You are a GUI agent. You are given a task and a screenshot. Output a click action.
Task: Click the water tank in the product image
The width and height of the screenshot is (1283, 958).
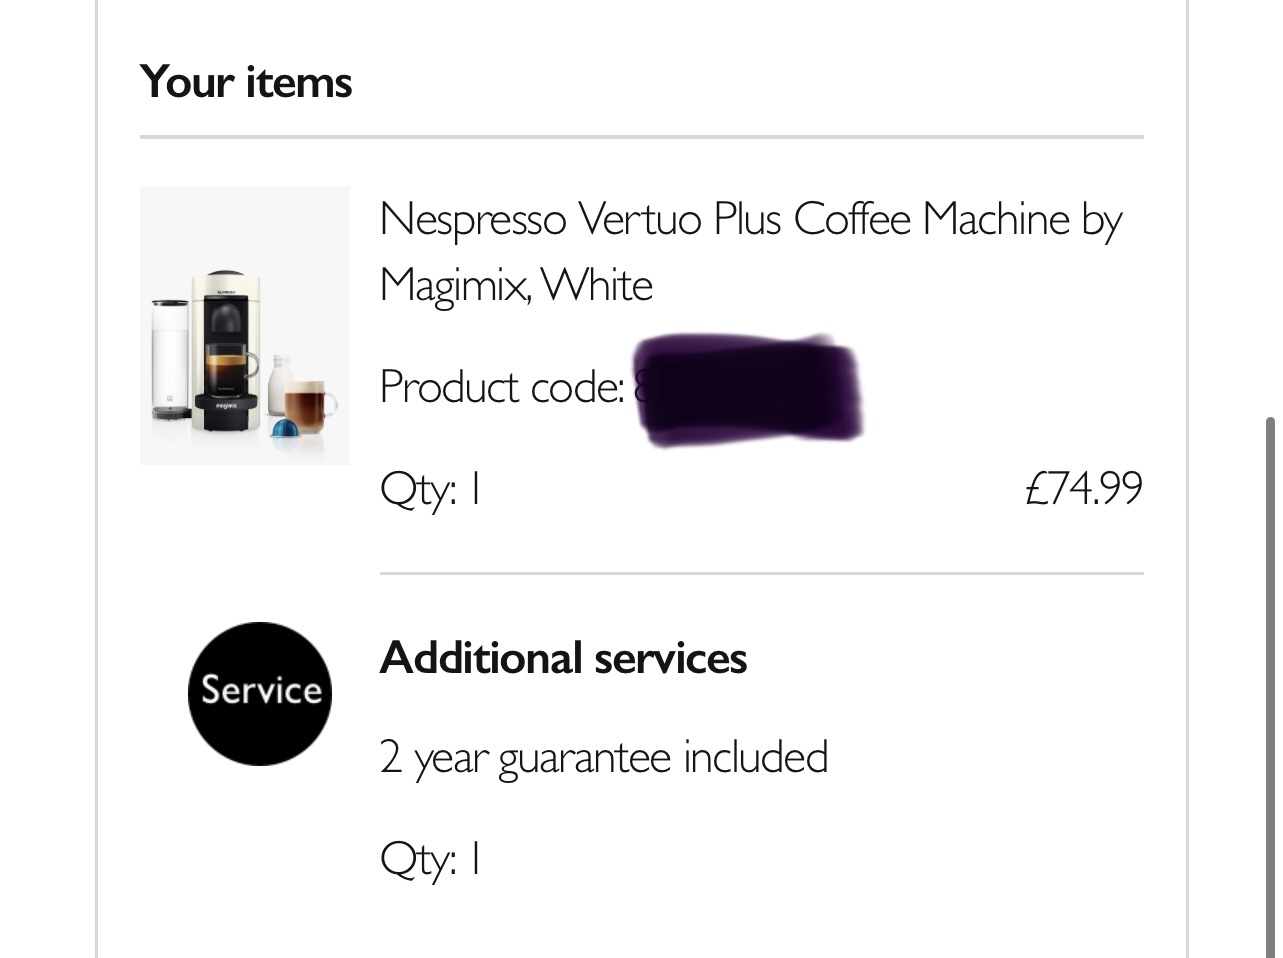click(x=170, y=361)
